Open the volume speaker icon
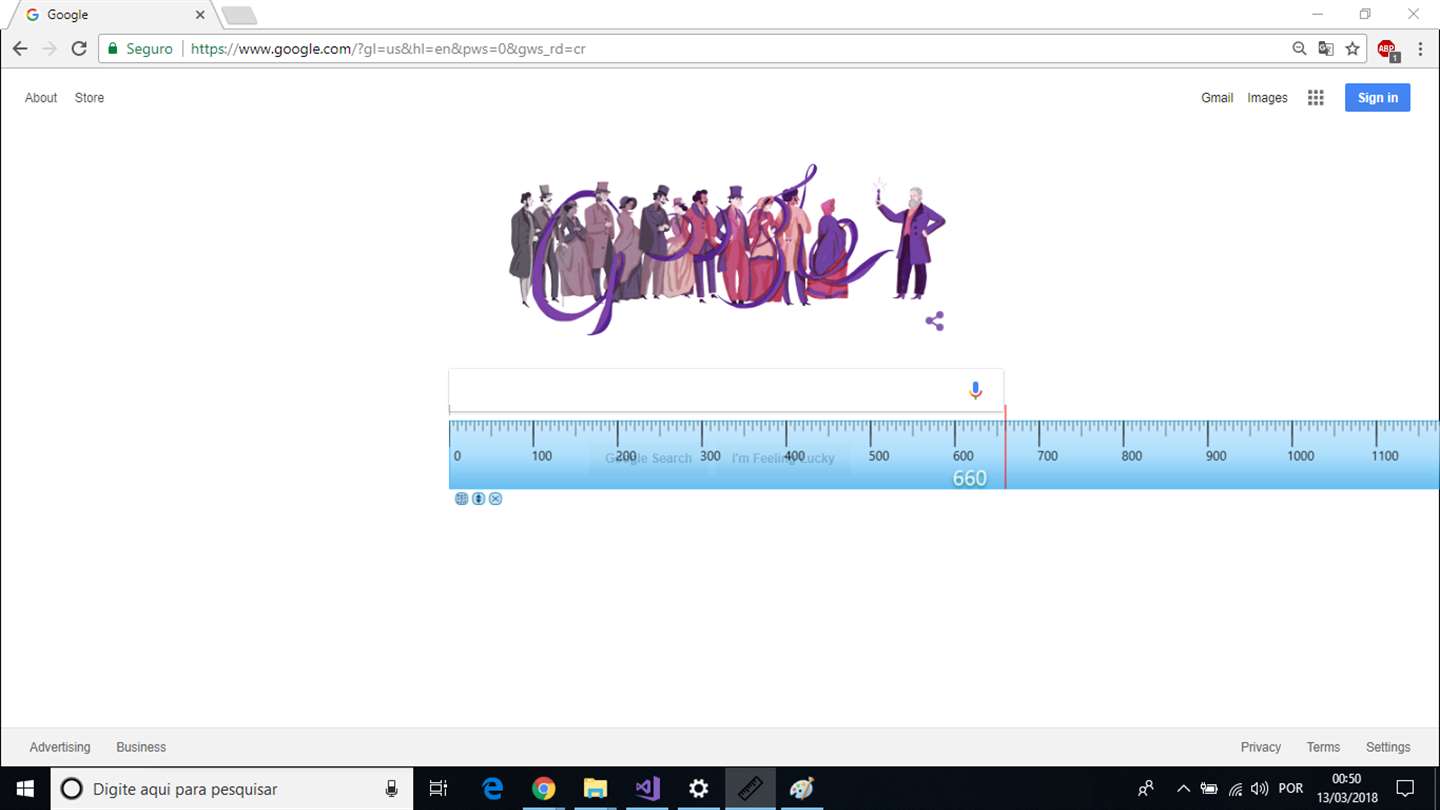 click(x=1260, y=789)
